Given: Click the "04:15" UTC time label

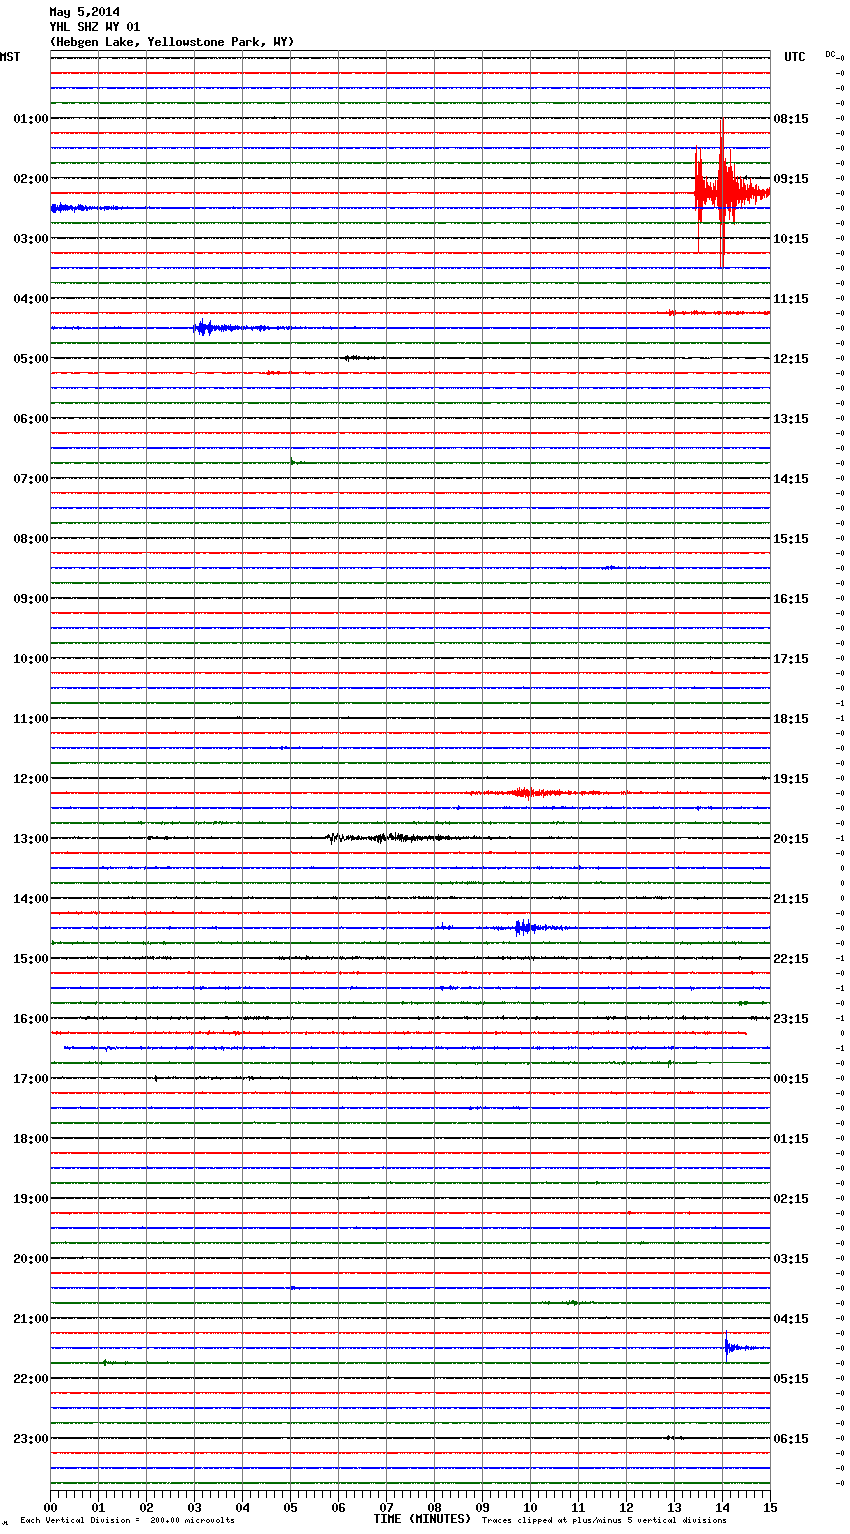Looking at the screenshot, I should (x=791, y=1319).
